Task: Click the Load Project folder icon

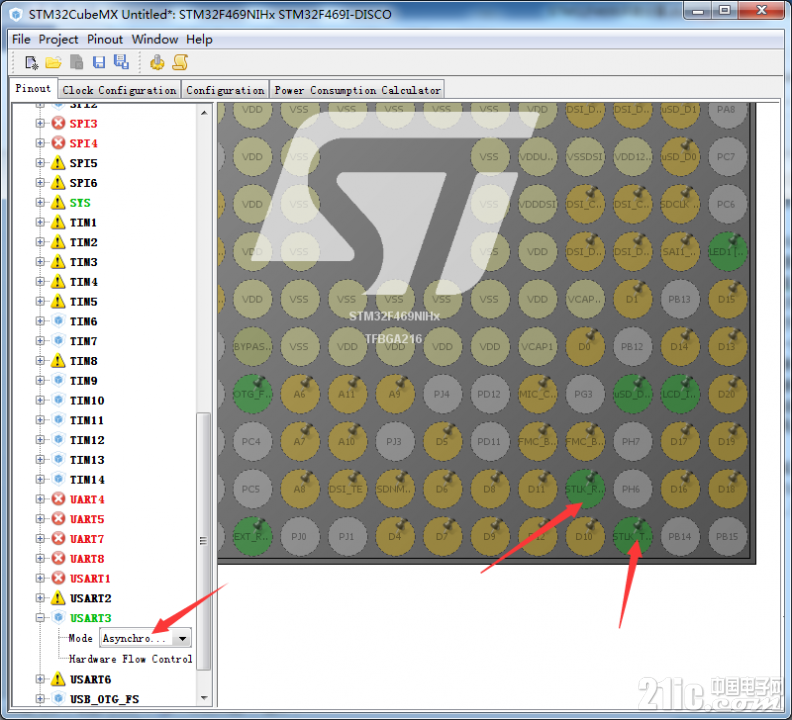Action: (54, 62)
